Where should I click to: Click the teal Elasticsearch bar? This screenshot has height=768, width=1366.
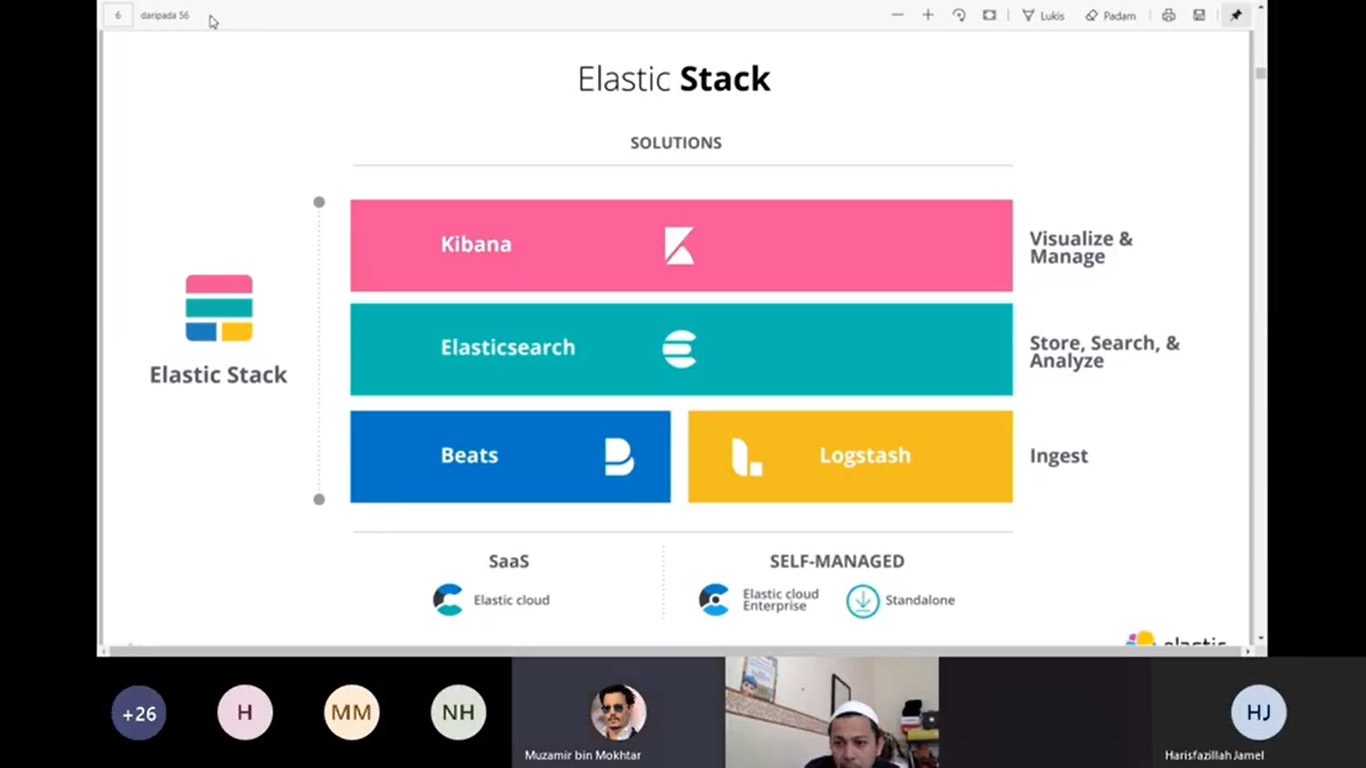point(681,349)
